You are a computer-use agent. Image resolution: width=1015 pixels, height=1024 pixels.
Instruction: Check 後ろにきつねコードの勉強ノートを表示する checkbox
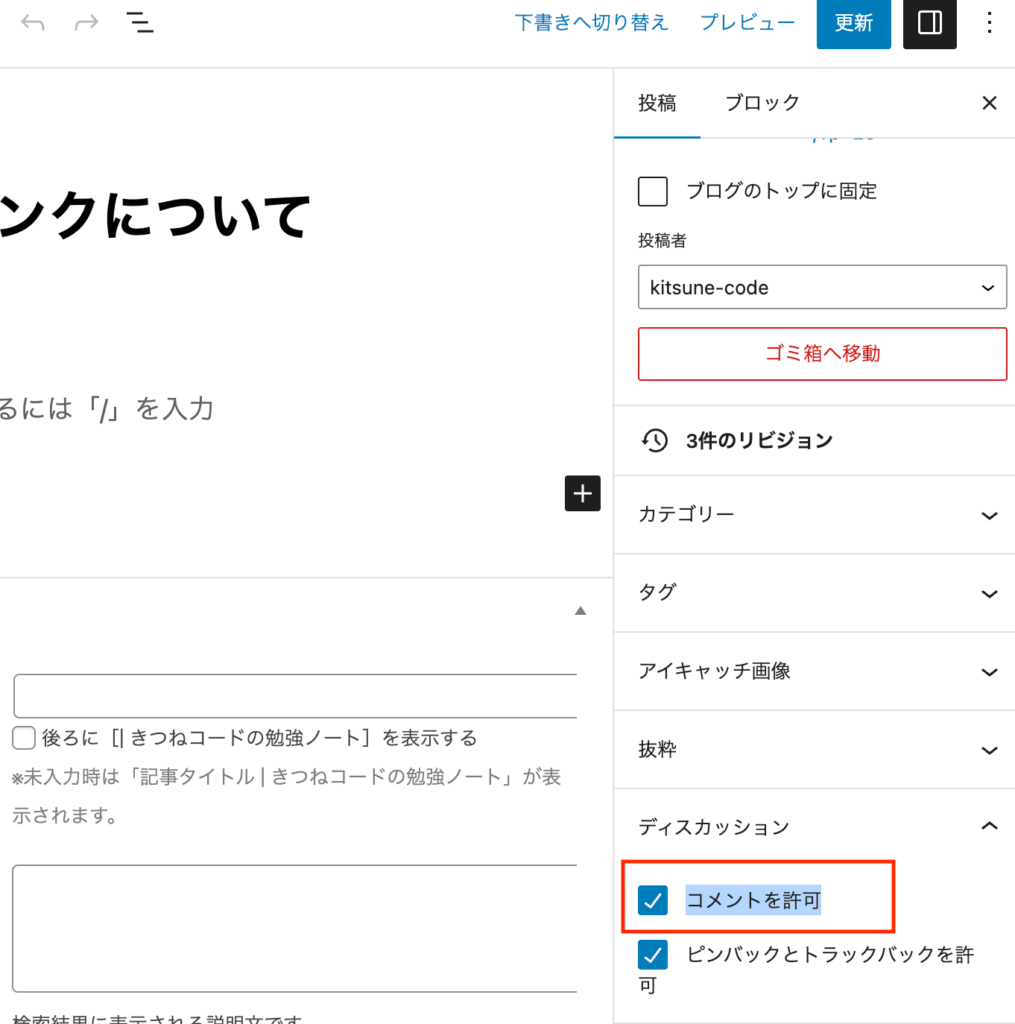[x=24, y=738]
